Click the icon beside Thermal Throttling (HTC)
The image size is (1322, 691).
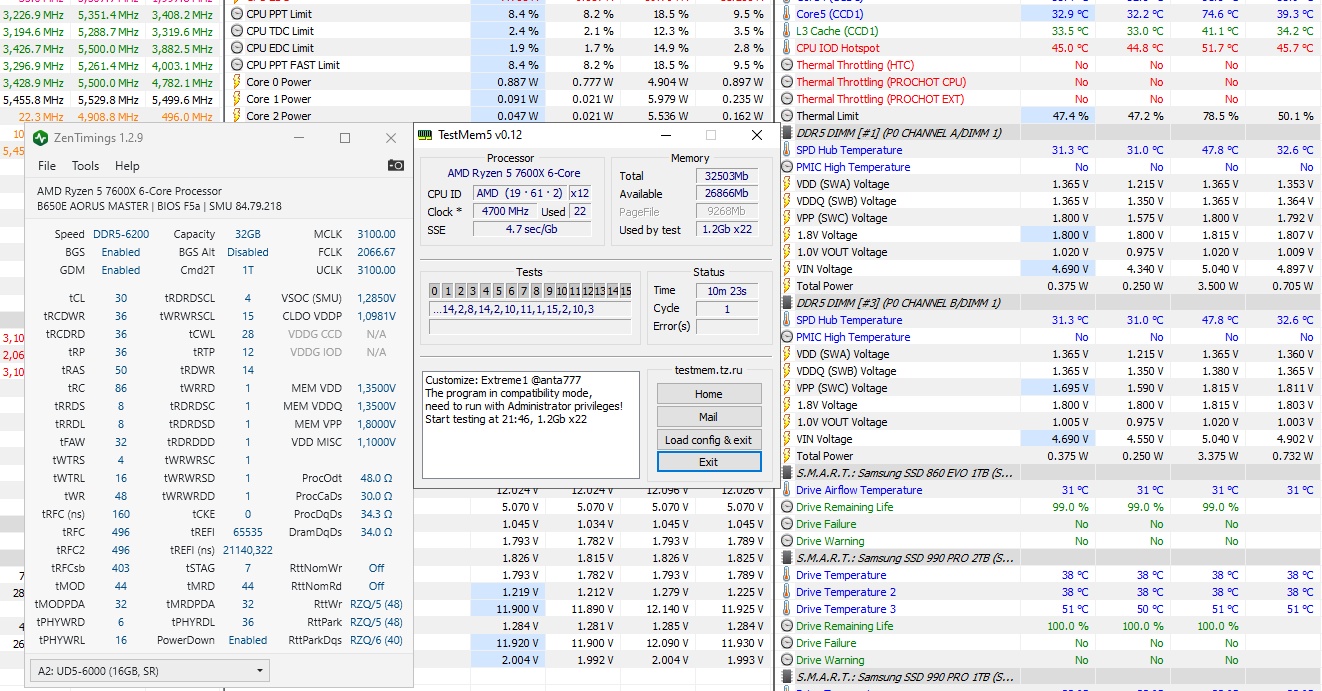[x=787, y=65]
